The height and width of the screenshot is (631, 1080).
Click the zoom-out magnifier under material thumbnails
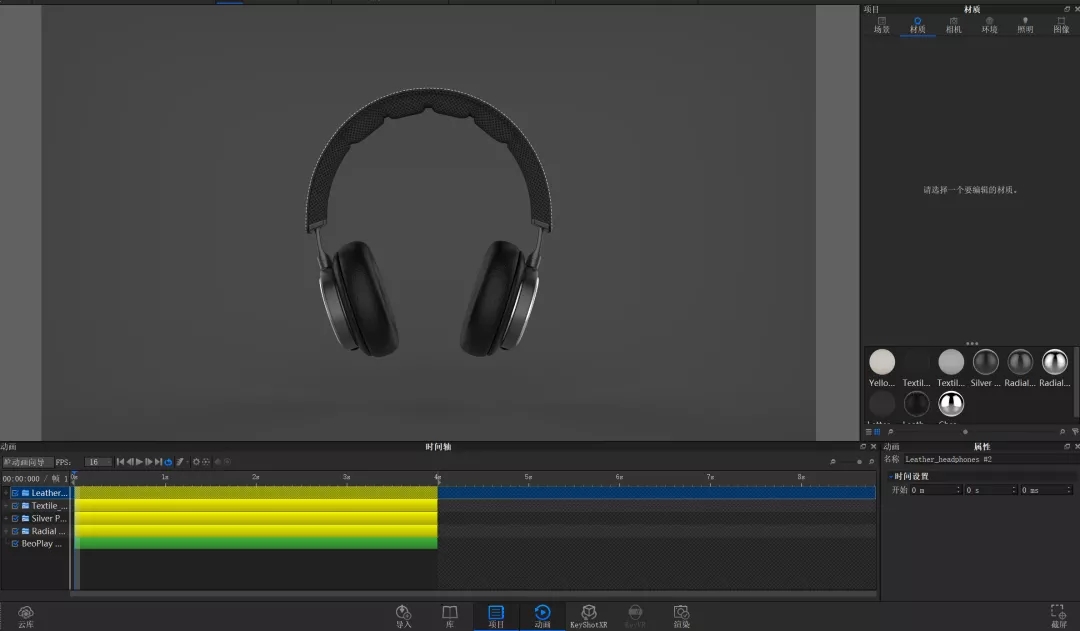(x=891, y=432)
